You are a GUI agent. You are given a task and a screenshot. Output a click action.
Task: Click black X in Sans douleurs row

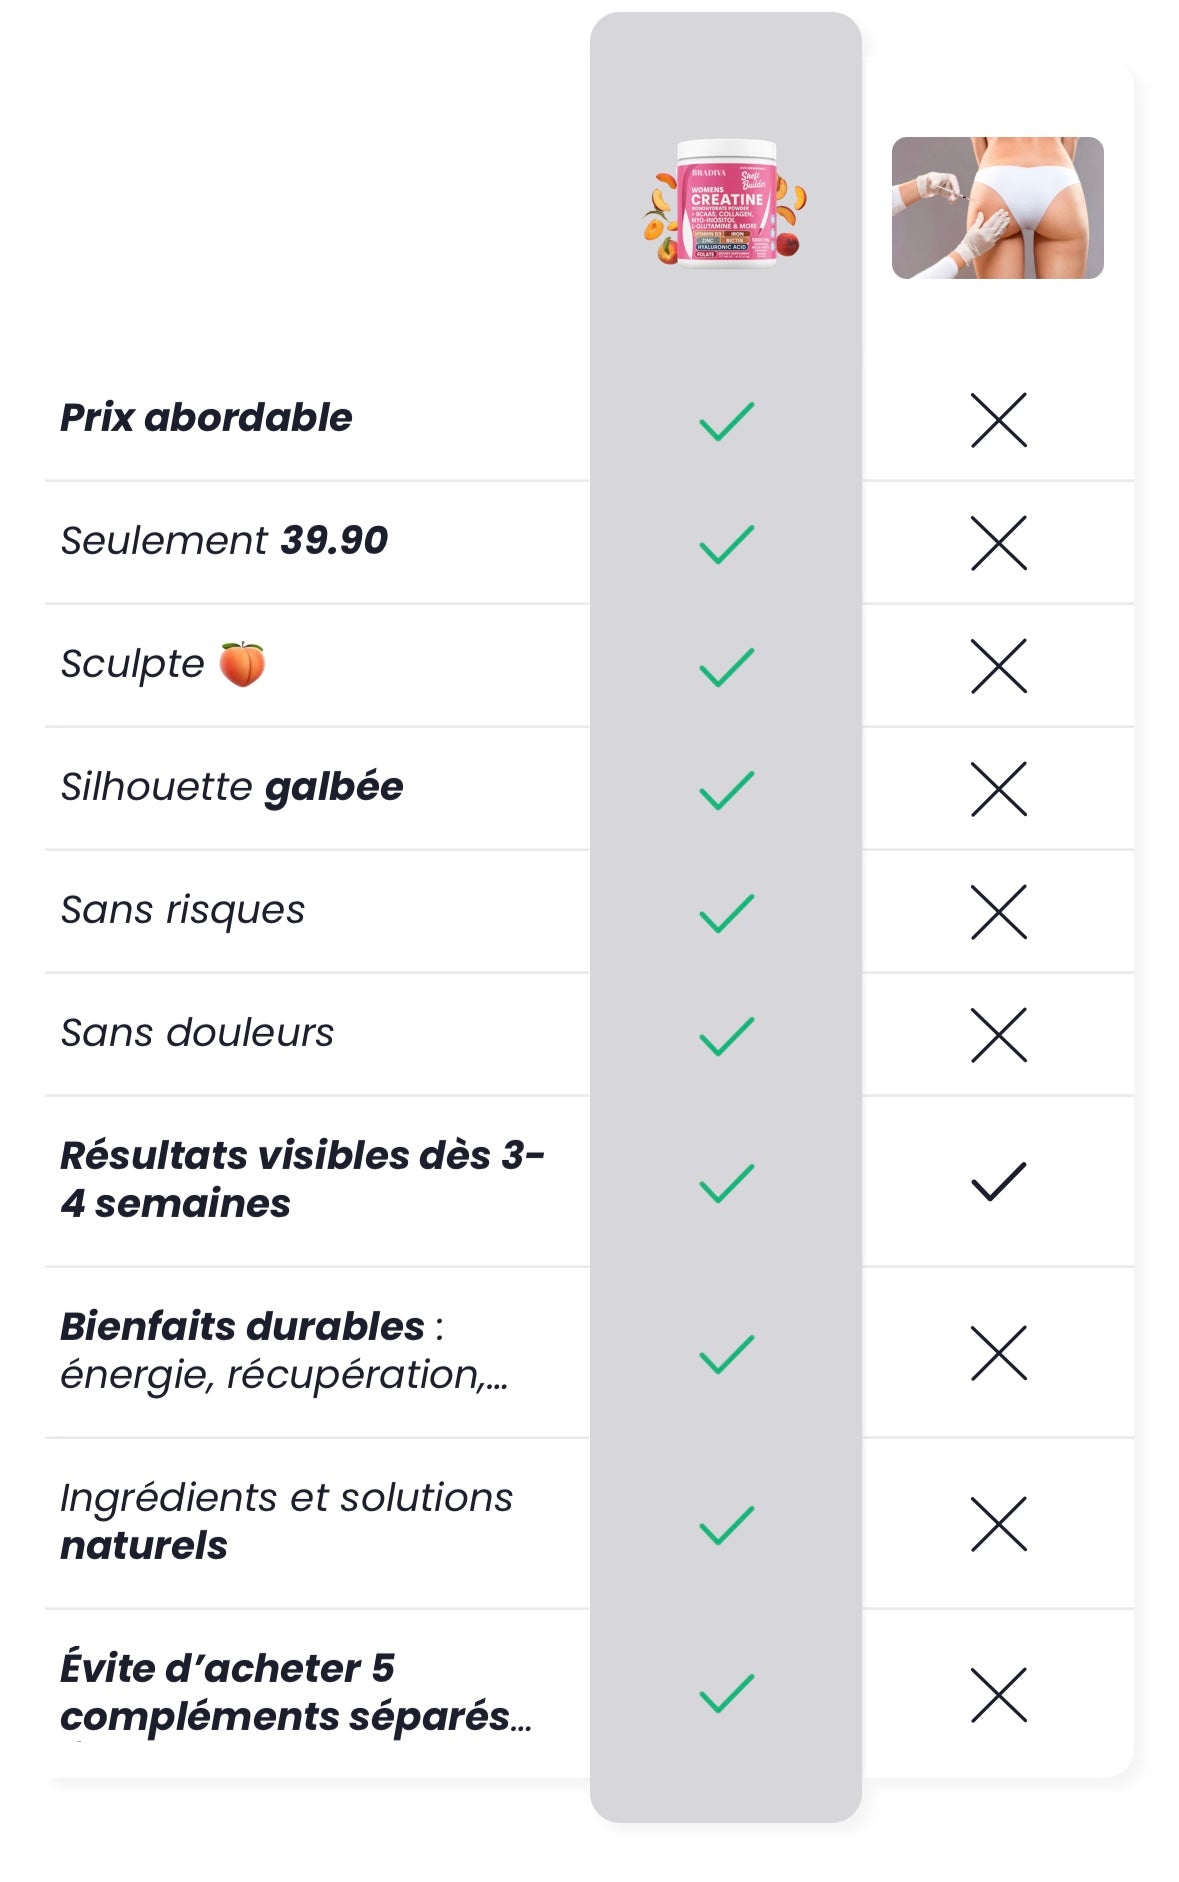(998, 1035)
